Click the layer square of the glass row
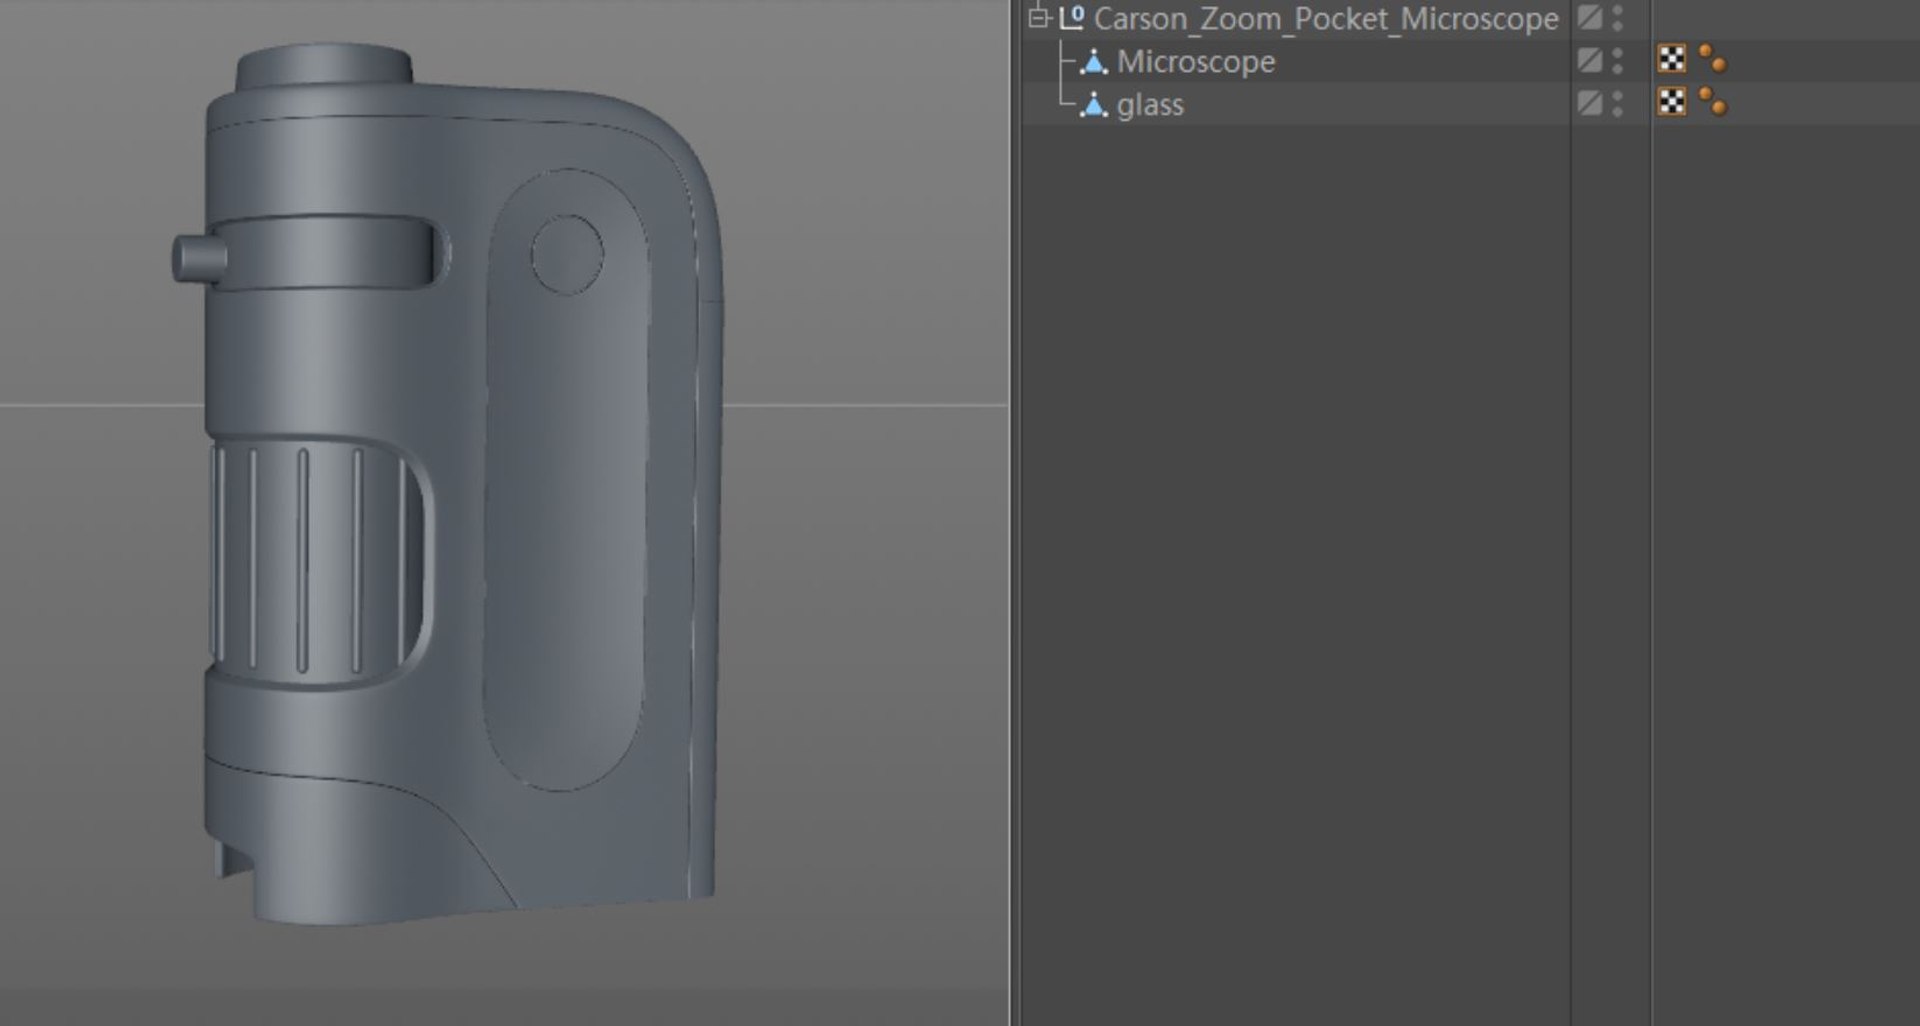The height and width of the screenshot is (1026, 1920). pos(1590,102)
